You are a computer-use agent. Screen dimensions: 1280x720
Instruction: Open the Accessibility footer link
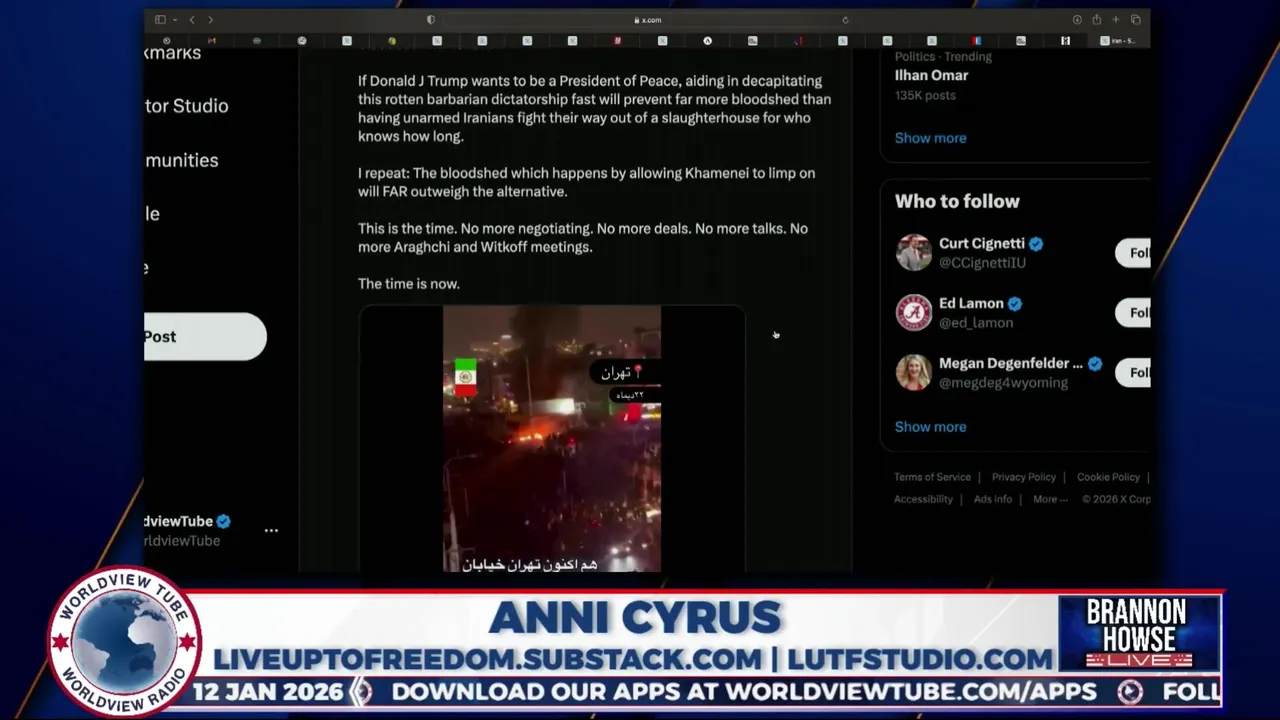click(x=923, y=499)
